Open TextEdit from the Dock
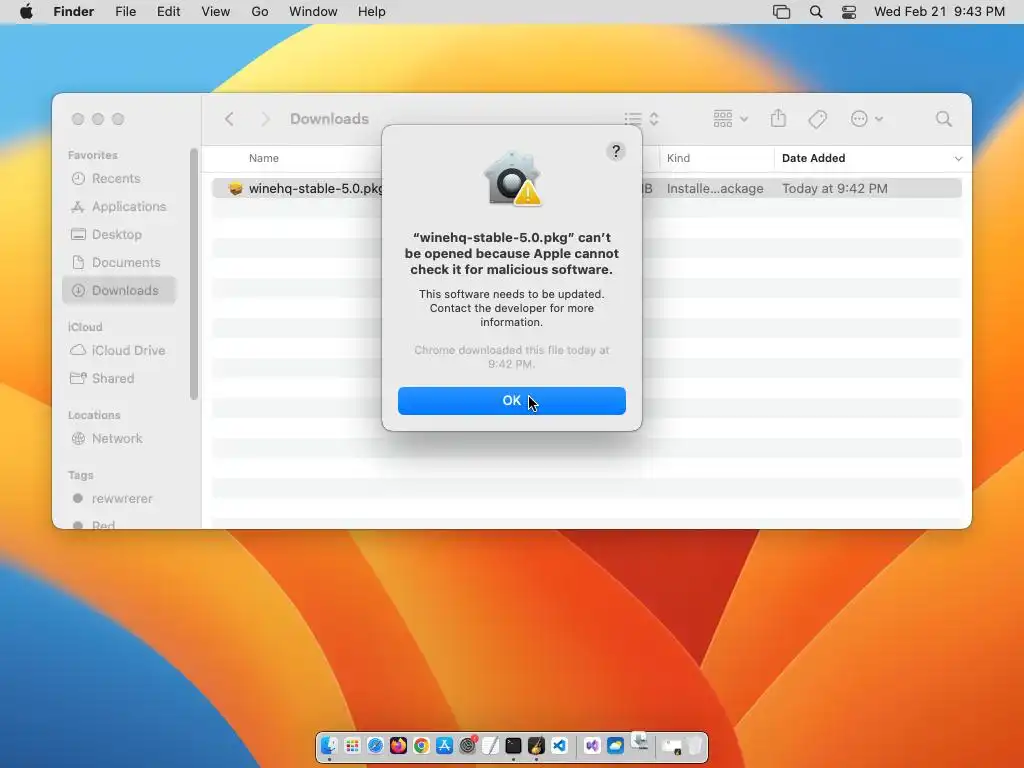1024x768 pixels. pyautogui.click(x=490, y=745)
